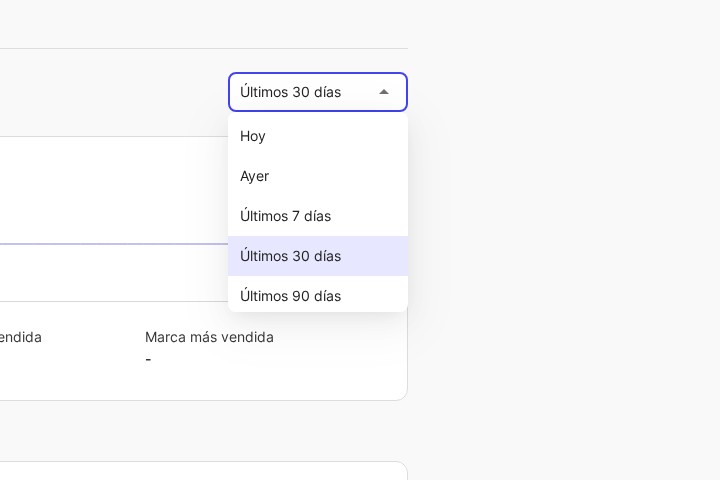720x480 pixels.
Task: Pick the highlighted Últimos 30 días option
Action: 318,256
